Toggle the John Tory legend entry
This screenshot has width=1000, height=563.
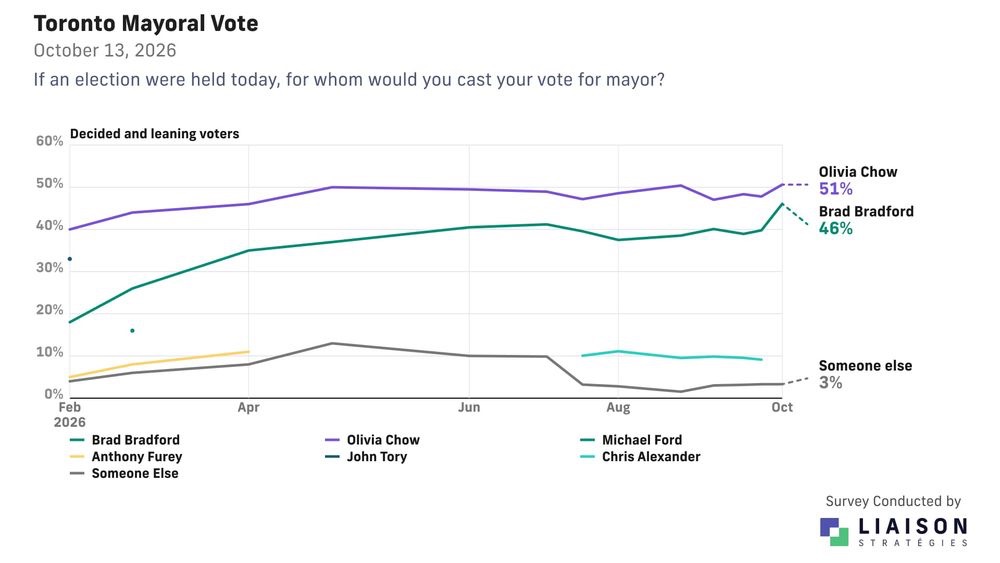tap(366, 457)
